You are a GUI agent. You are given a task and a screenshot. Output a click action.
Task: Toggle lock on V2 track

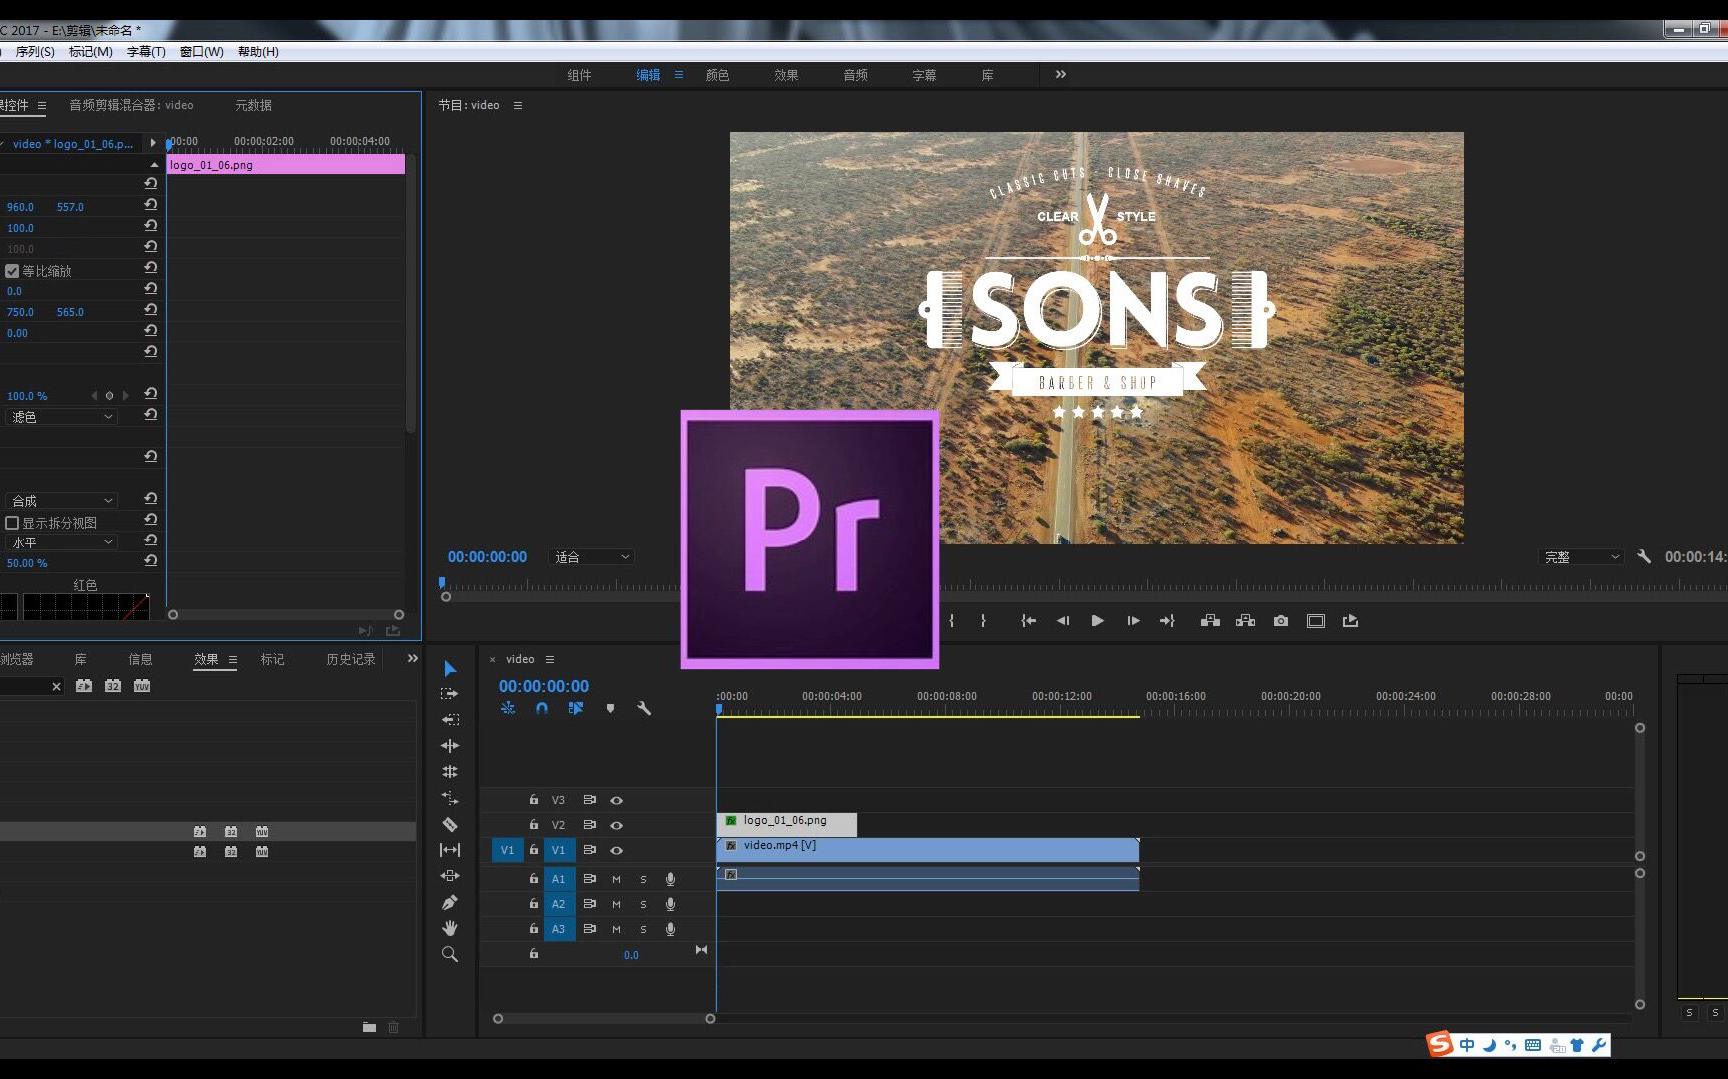534,825
